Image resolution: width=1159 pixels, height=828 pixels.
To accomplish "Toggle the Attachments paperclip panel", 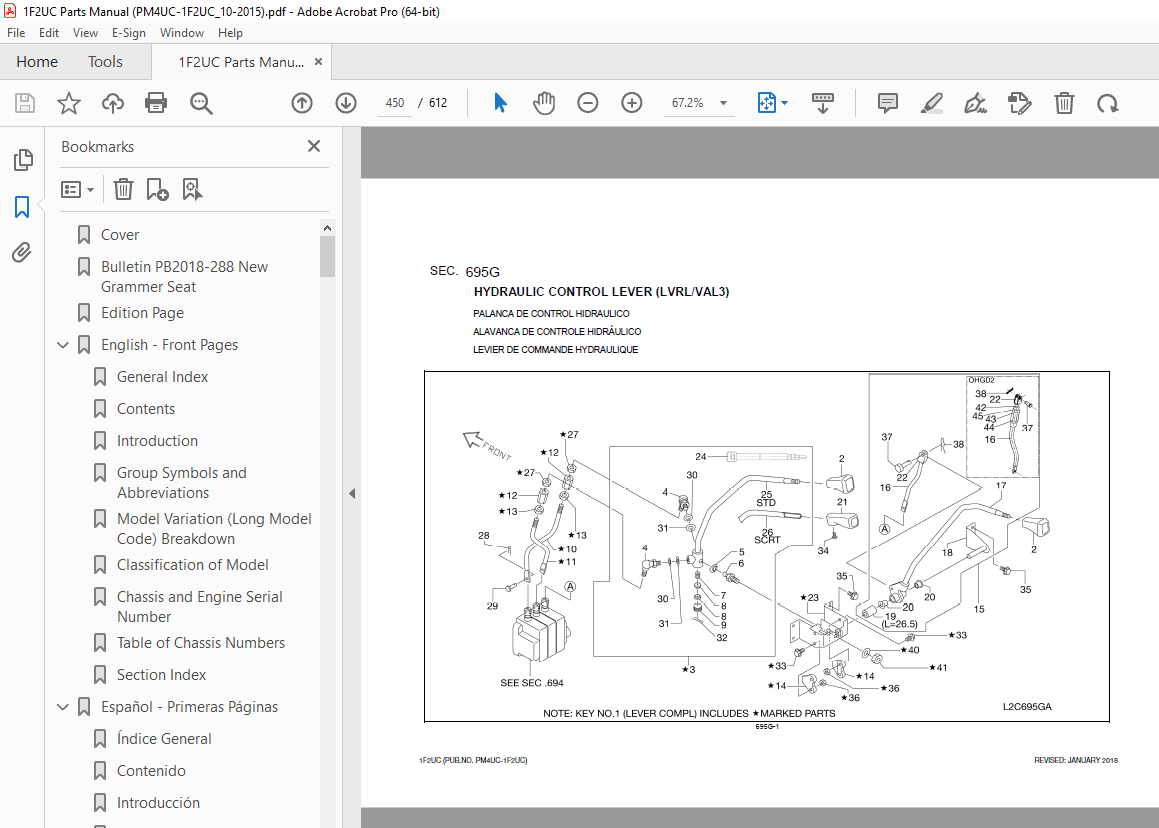I will pyautogui.click(x=22, y=253).
